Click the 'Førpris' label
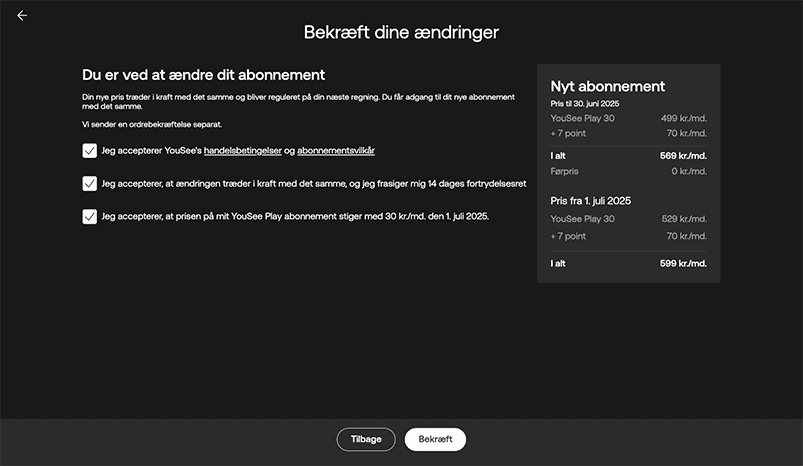 coord(564,171)
